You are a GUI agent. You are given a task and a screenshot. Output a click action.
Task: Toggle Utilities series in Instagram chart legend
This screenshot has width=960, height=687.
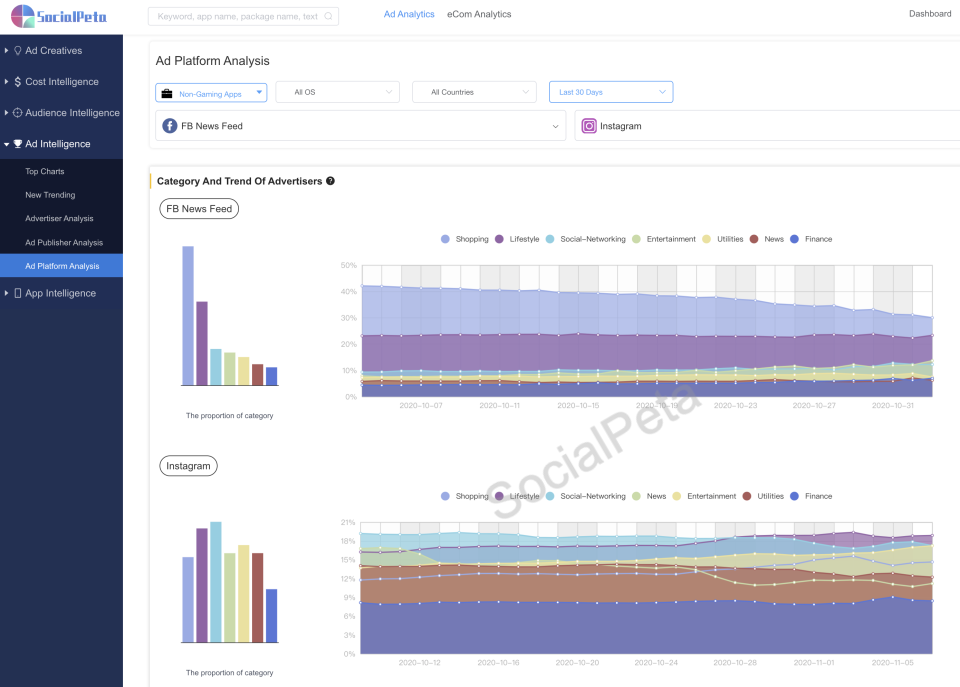(763, 496)
